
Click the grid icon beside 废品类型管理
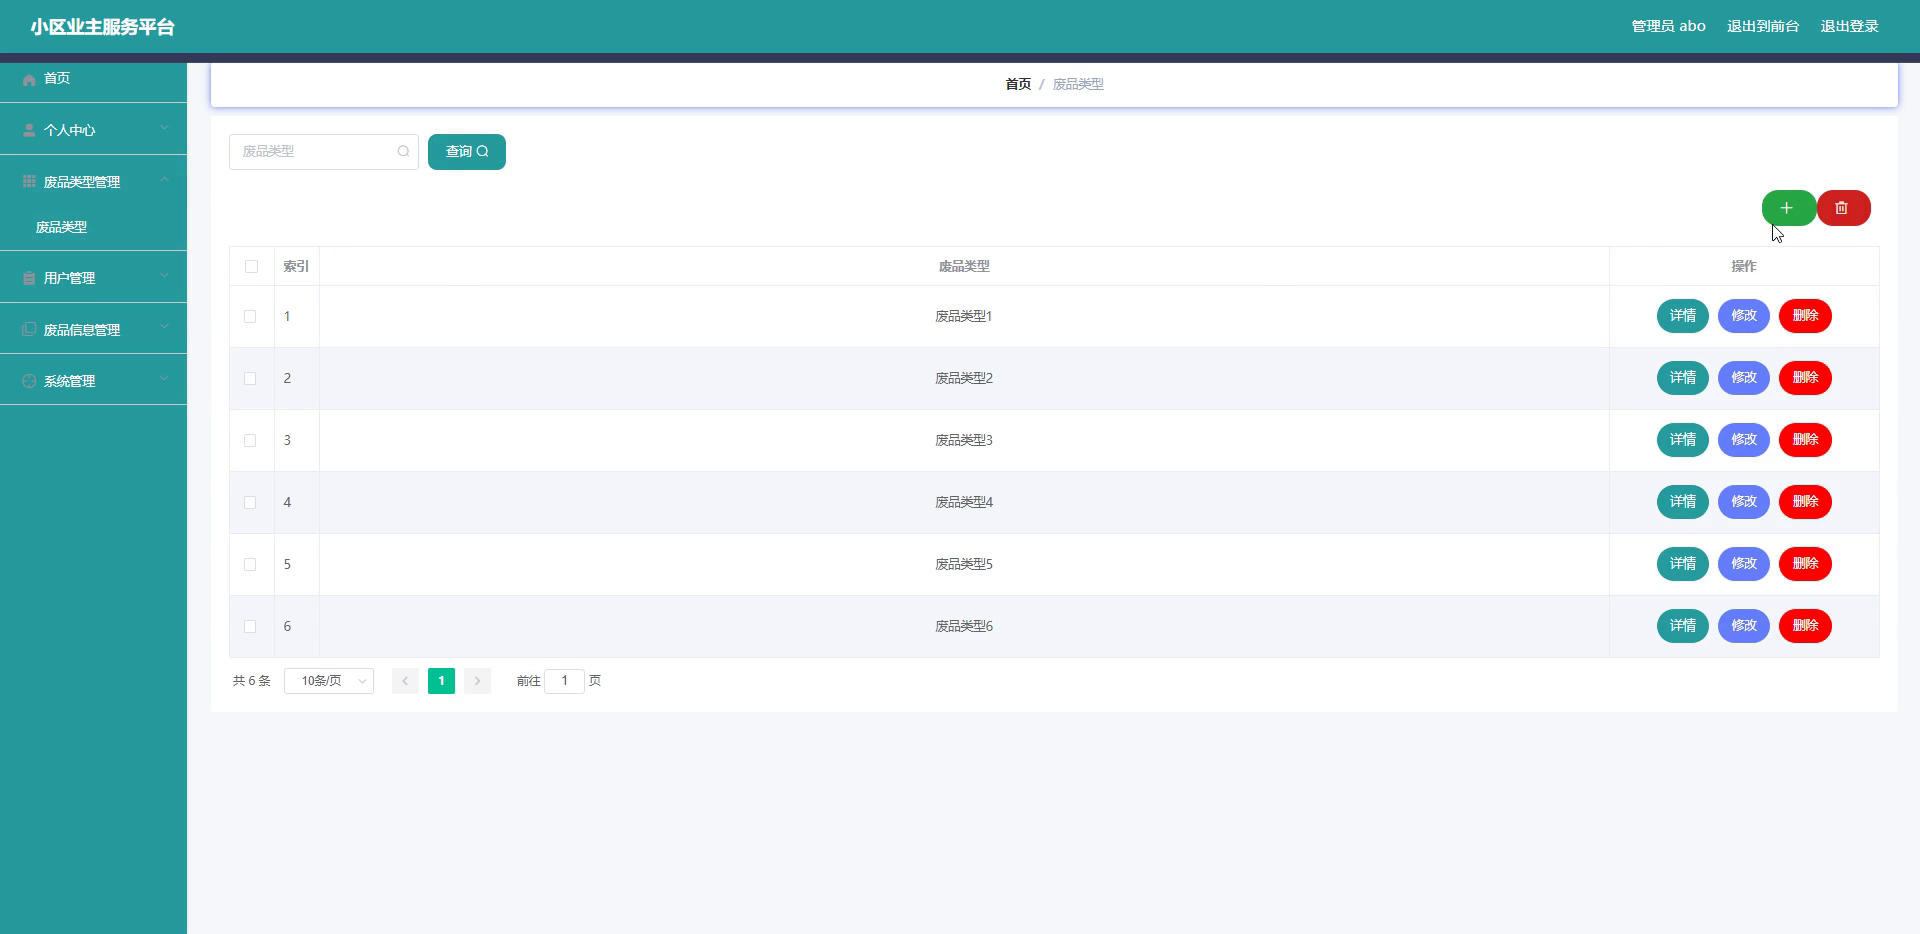29,181
